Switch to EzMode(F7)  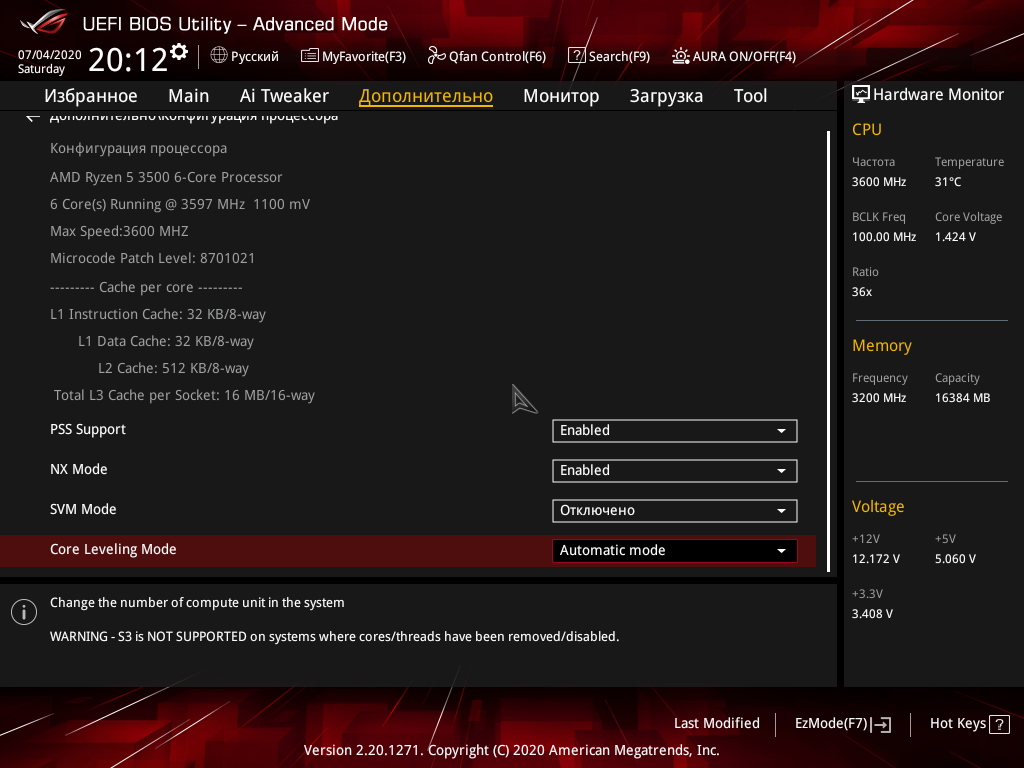point(842,724)
